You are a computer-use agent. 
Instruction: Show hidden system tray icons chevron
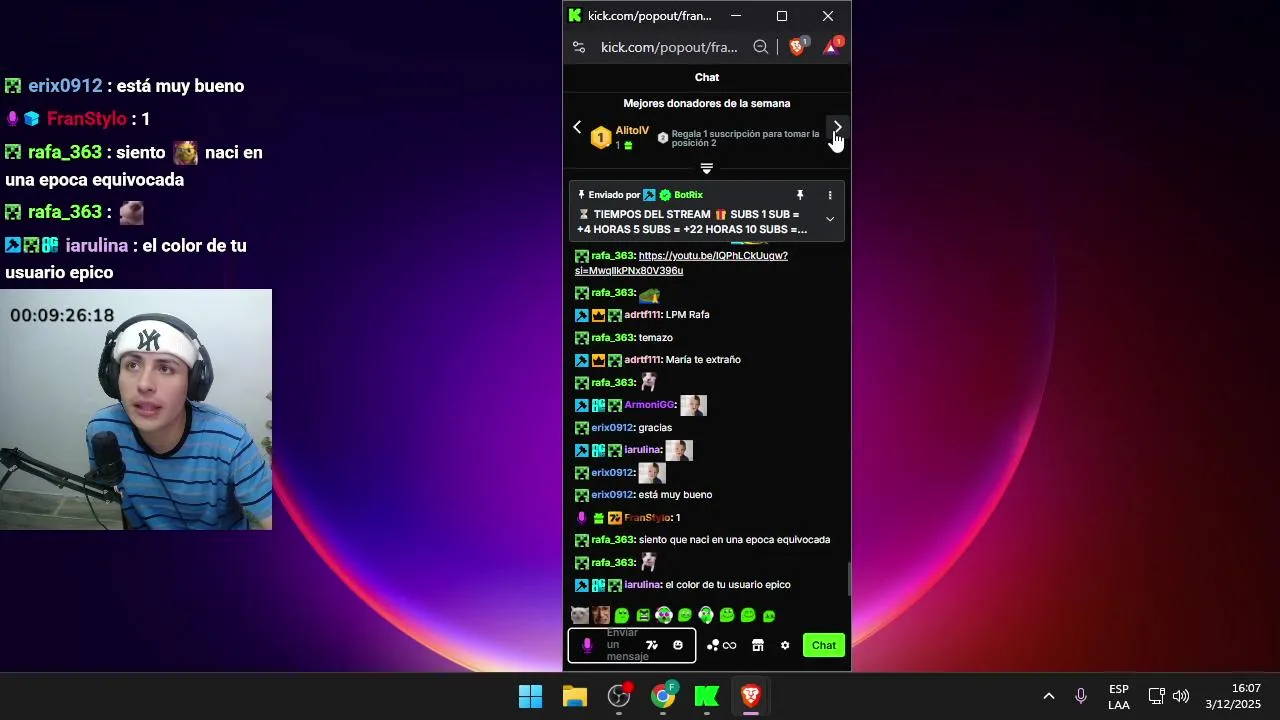point(1049,696)
